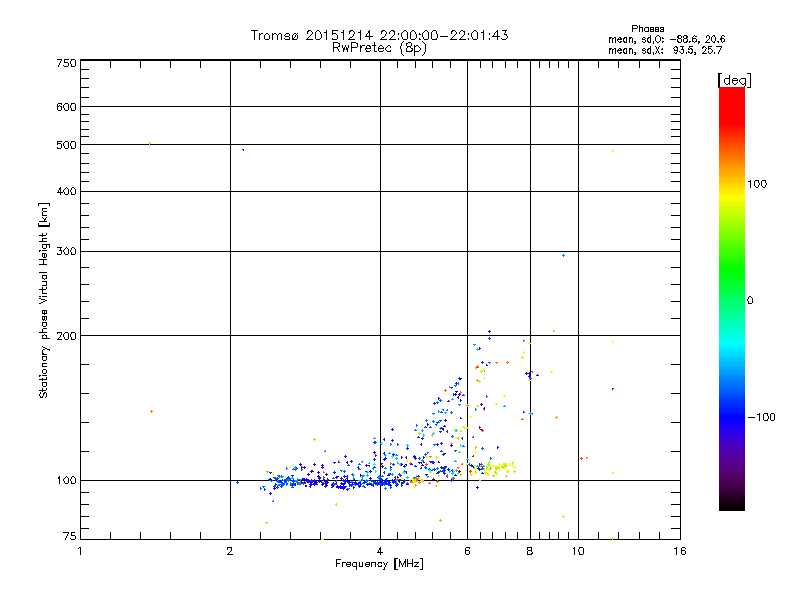Click the y-axis tick label "500"

[x=66, y=145]
